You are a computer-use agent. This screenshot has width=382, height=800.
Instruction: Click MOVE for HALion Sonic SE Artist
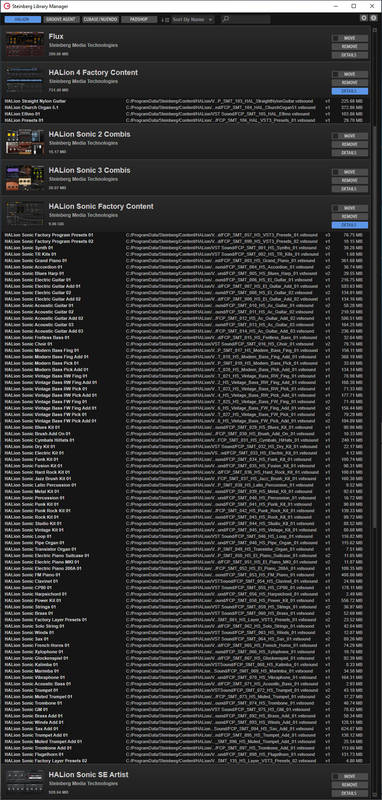(350, 777)
